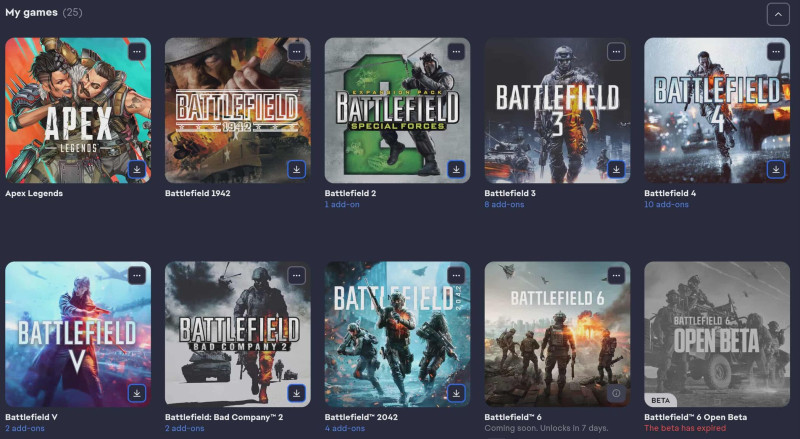800x439 pixels.
Task: Select the greyed Battlefield 6 Open Beta cover
Action: tap(717, 334)
